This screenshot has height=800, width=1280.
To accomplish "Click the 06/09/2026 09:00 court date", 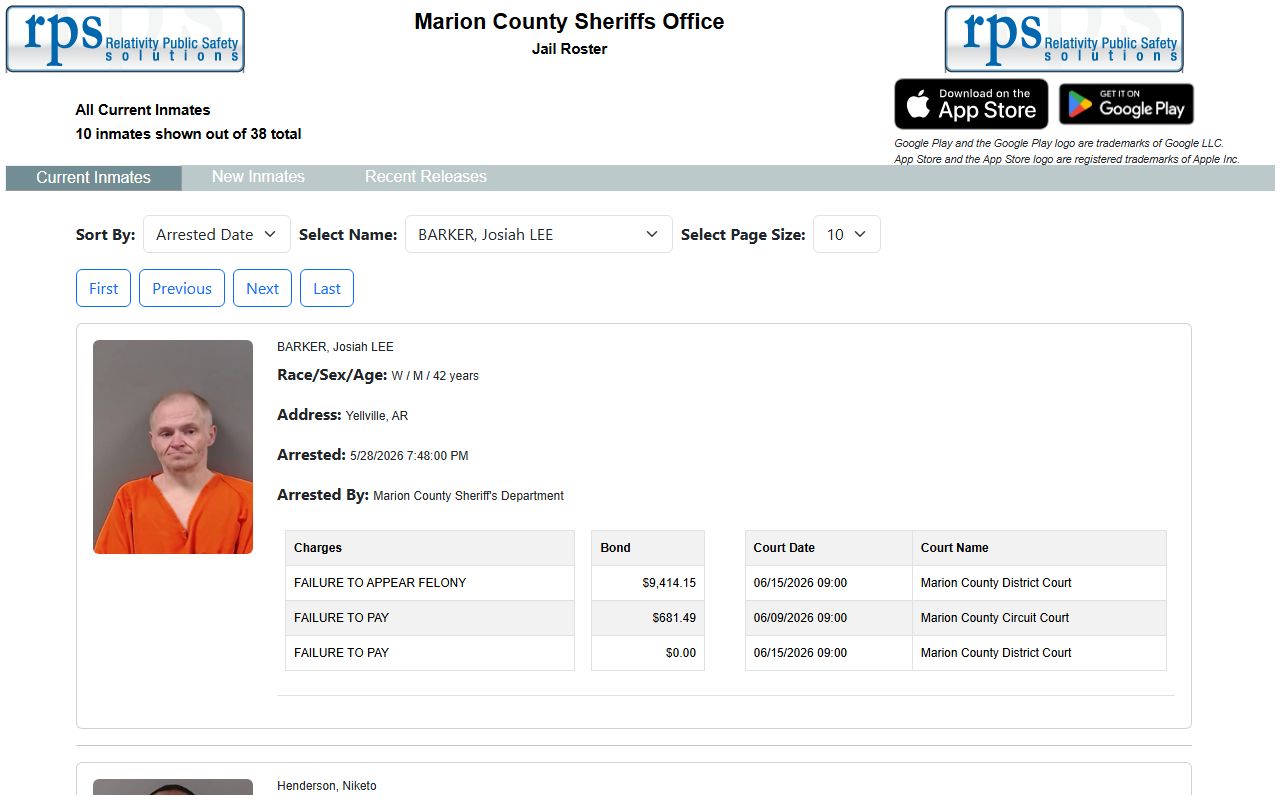I will 800,618.
